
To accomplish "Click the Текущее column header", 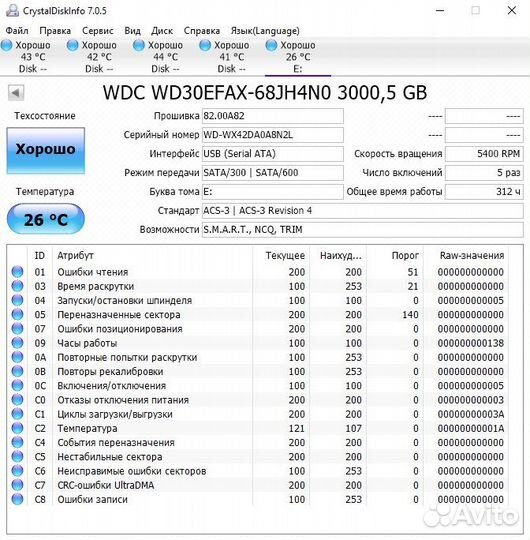I will [281, 256].
